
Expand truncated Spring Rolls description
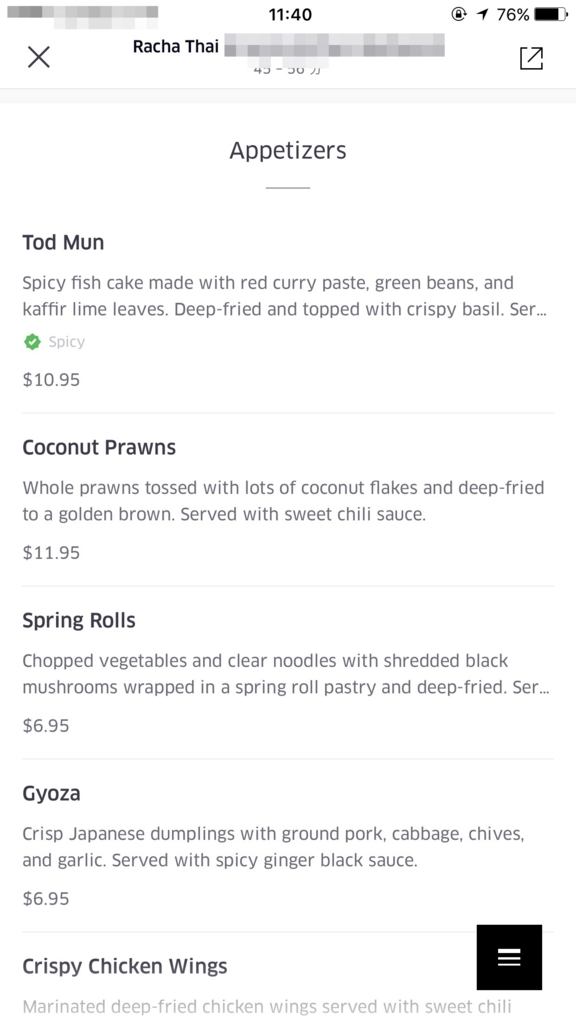point(285,674)
